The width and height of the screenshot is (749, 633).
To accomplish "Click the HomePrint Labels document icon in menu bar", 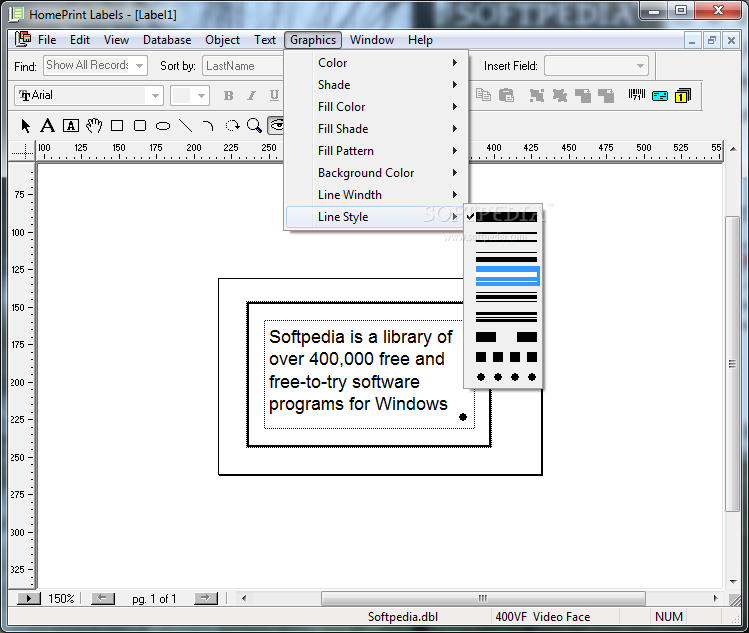I will pos(23,39).
